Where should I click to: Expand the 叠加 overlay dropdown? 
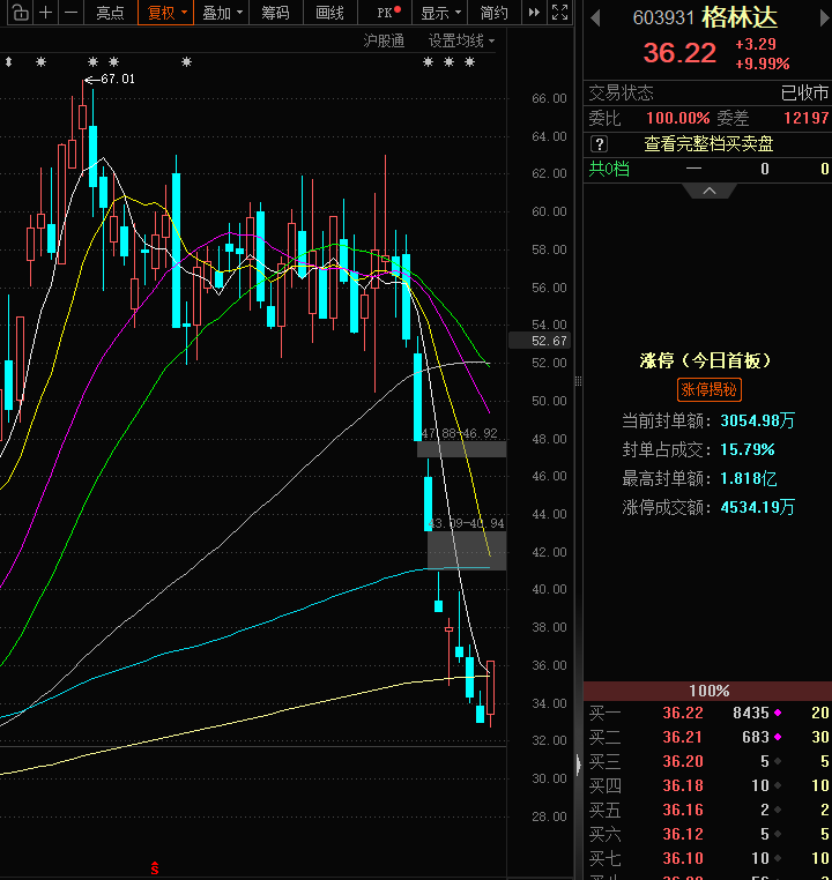pyautogui.click(x=222, y=12)
